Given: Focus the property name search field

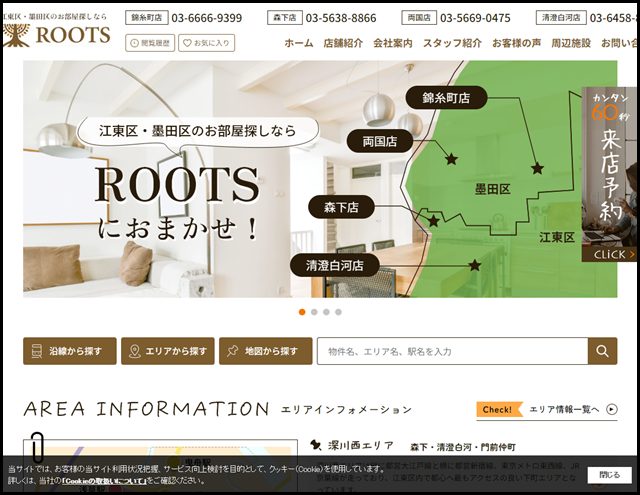Looking at the screenshot, I should tap(453, 351).
